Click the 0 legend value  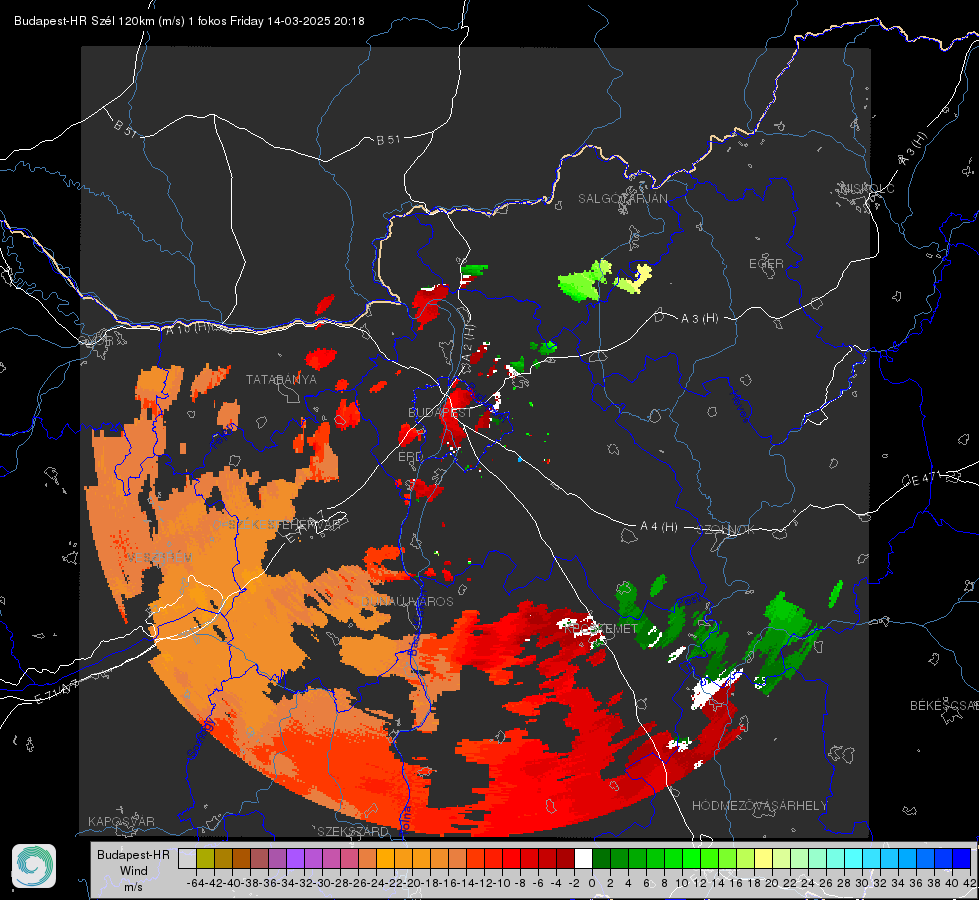pos(592,883)
